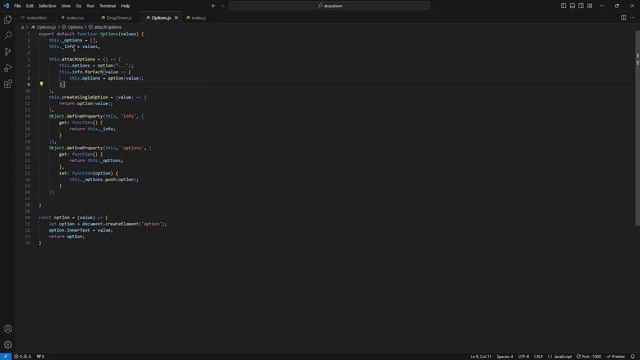Screen dimensions: 640x360
Task: Change encoding via UTF-8
Action: (x=523, y=356)
